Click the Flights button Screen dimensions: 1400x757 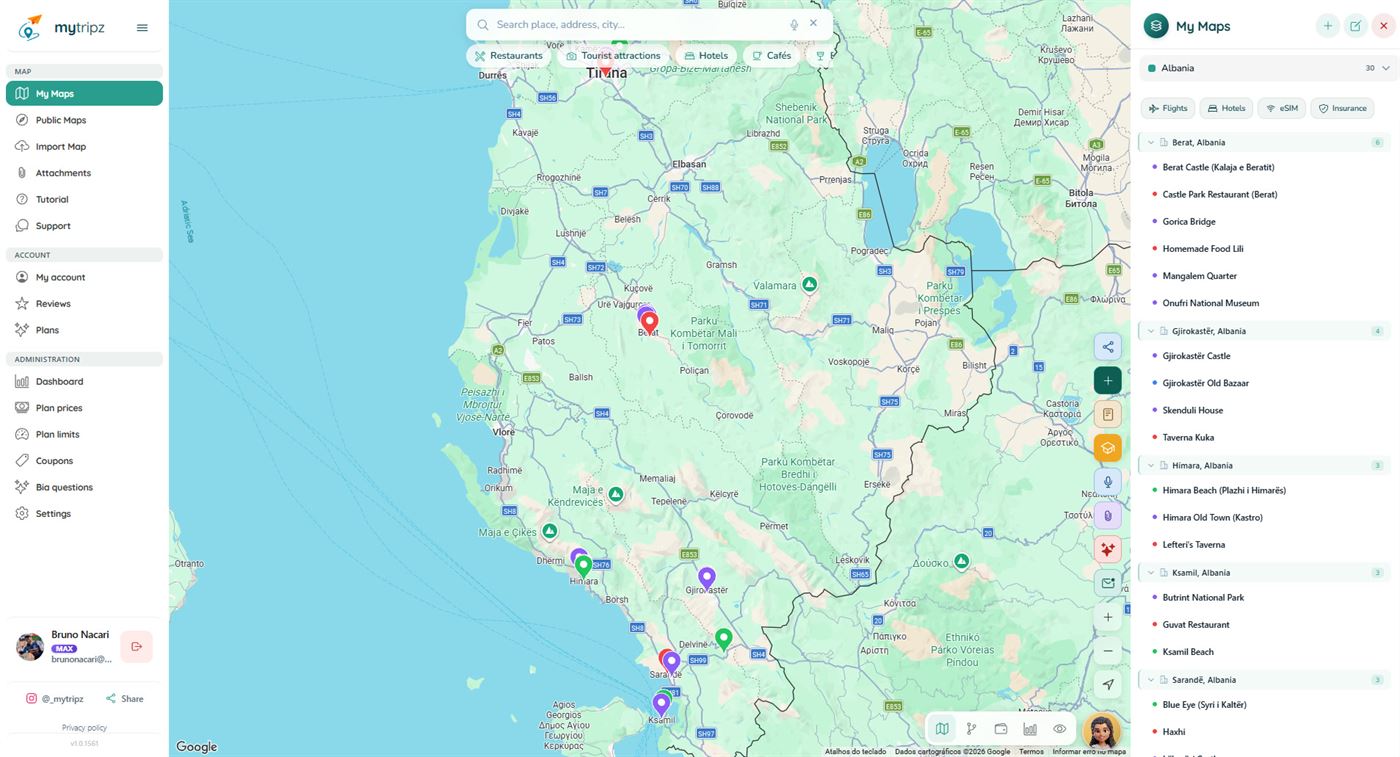(1168, 108)
